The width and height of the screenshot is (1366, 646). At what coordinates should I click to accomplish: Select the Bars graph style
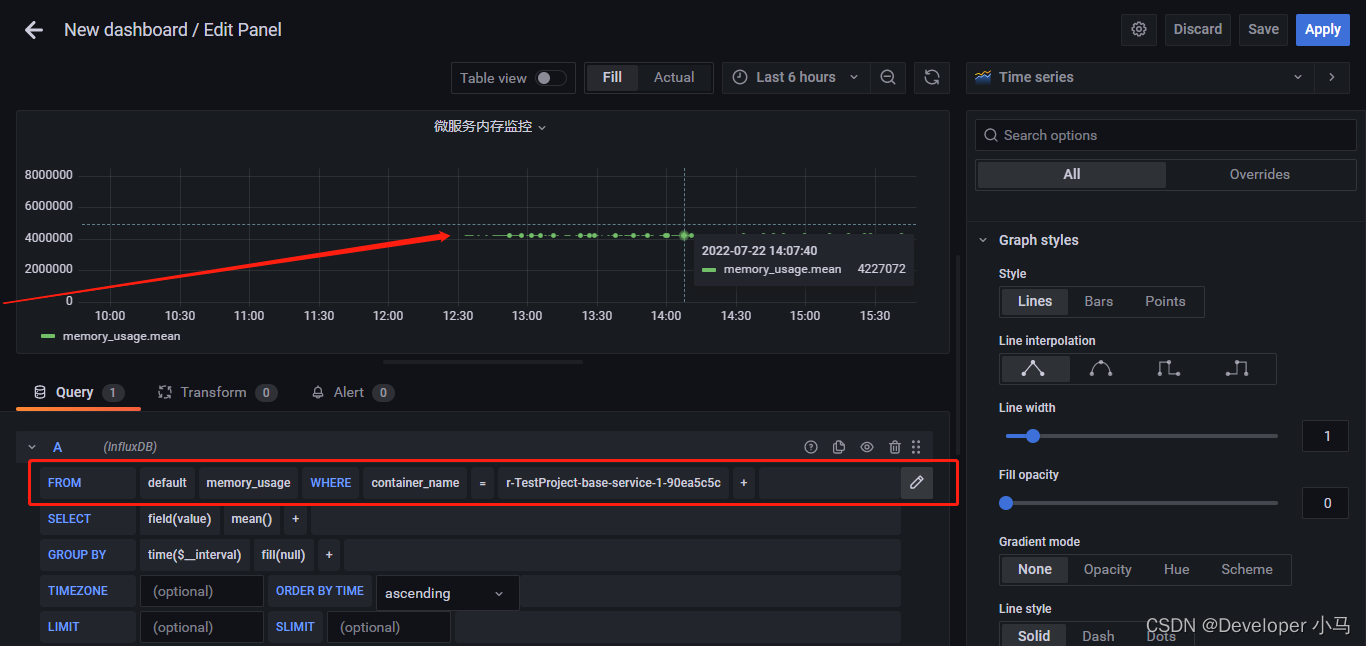1098,301
